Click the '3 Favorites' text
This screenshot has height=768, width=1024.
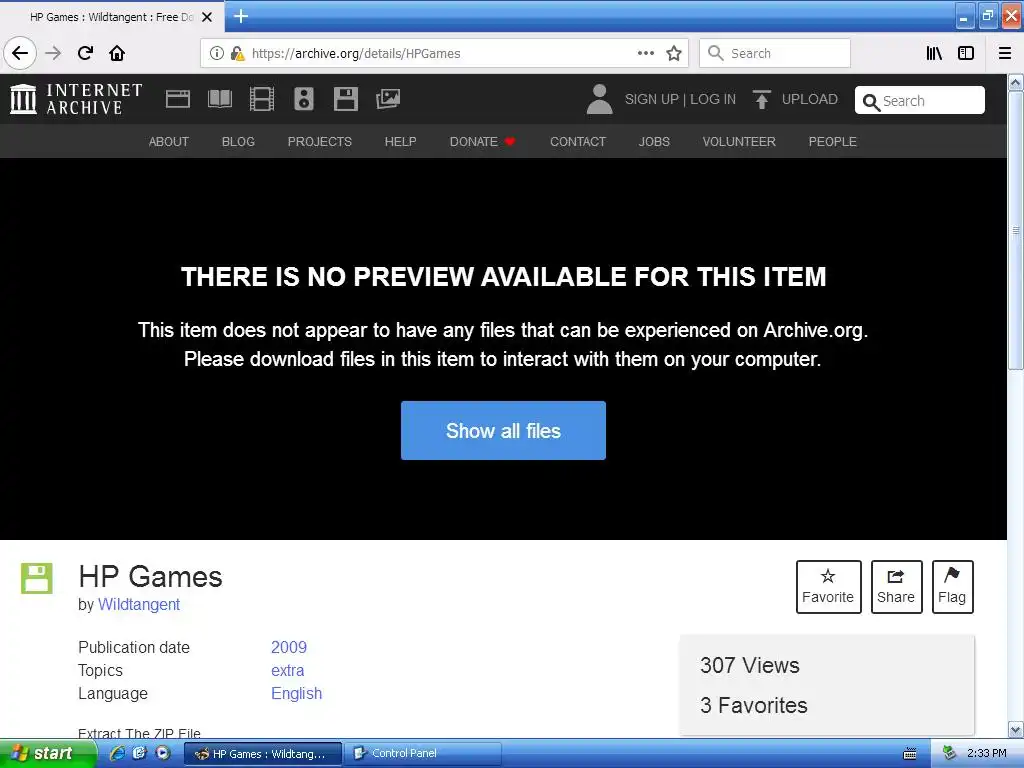click(754, 705)
